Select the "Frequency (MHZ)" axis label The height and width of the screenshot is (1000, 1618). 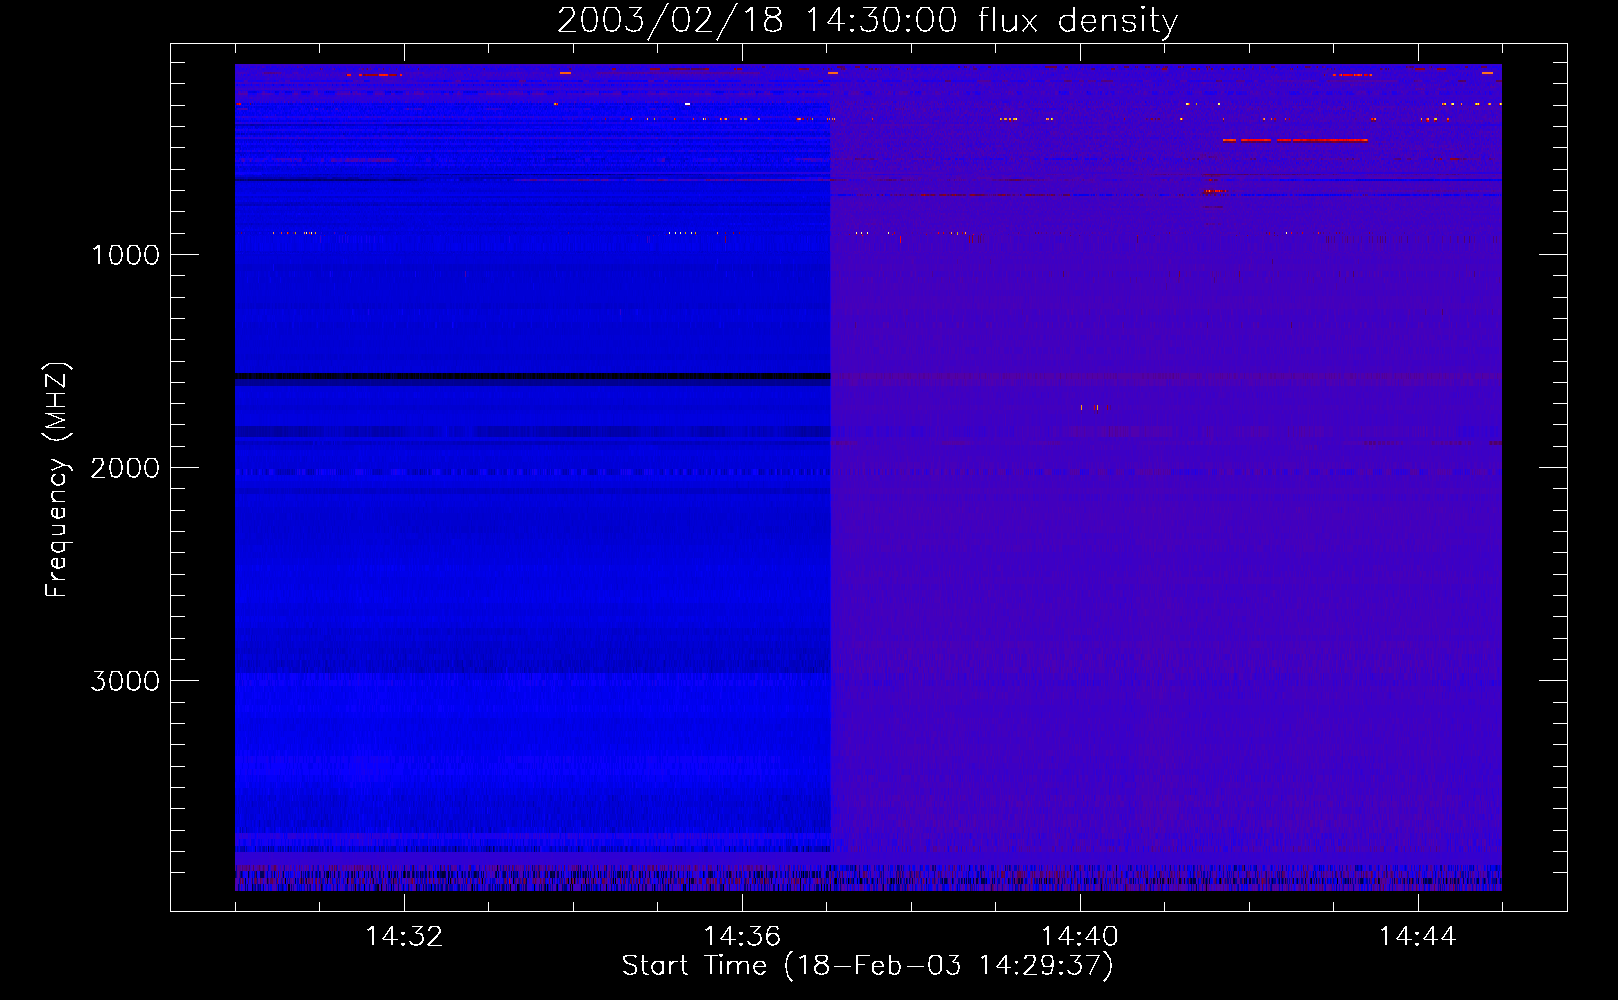pos(58,480)
